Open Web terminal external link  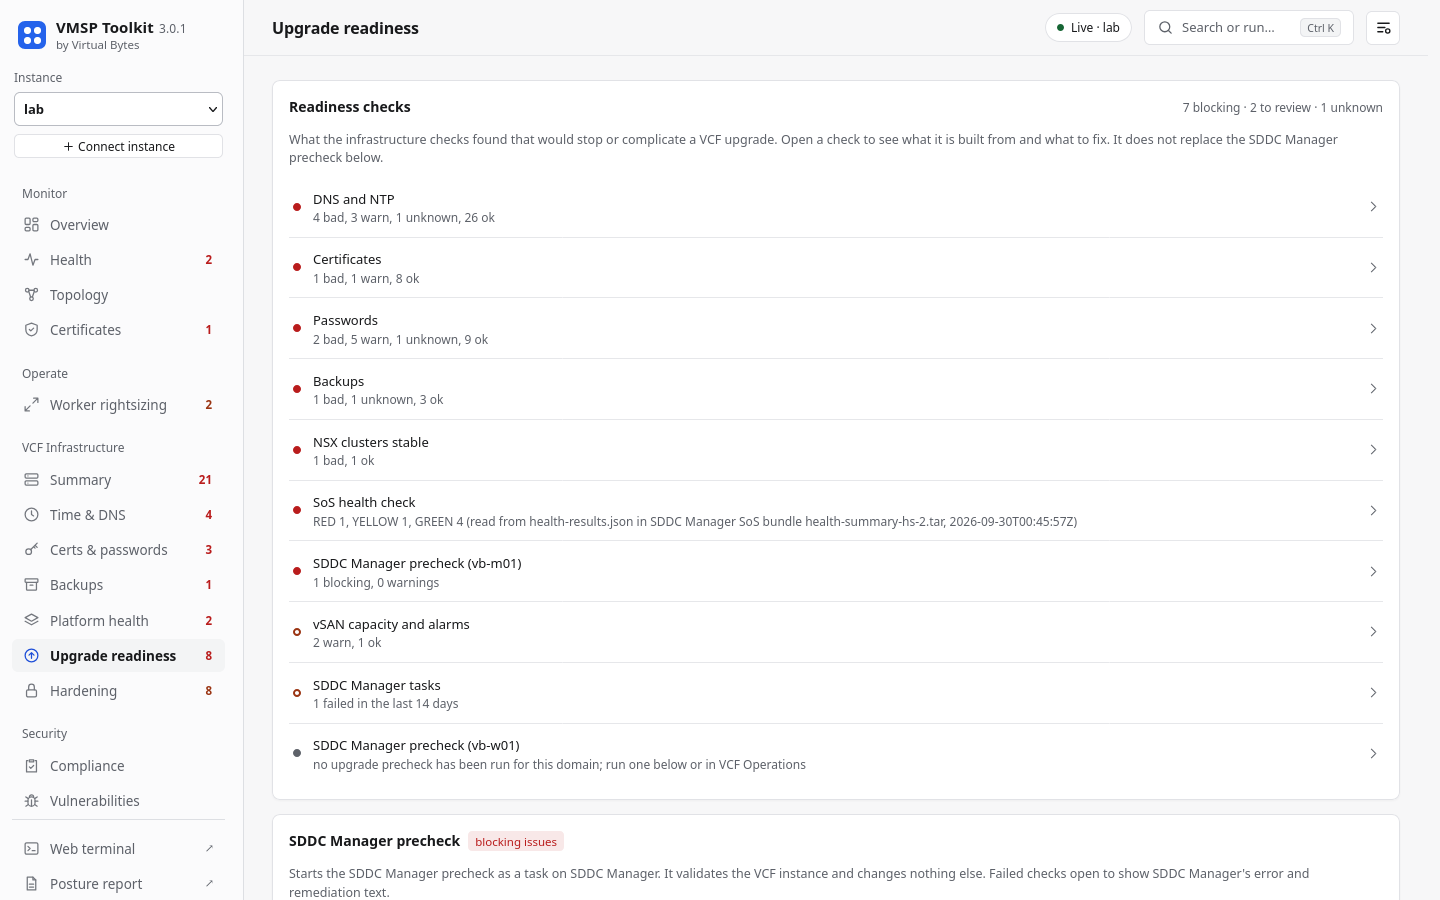point(118,849)
